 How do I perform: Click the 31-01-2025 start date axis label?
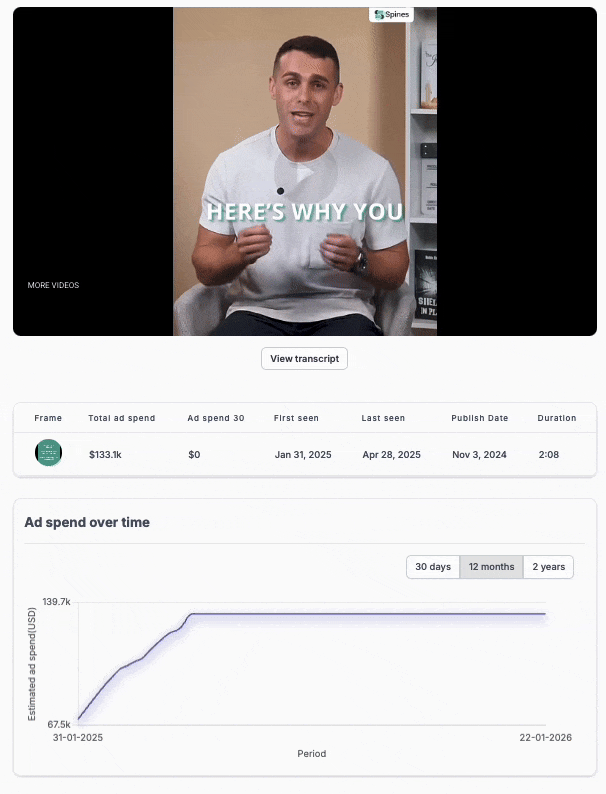coord(78,737)
